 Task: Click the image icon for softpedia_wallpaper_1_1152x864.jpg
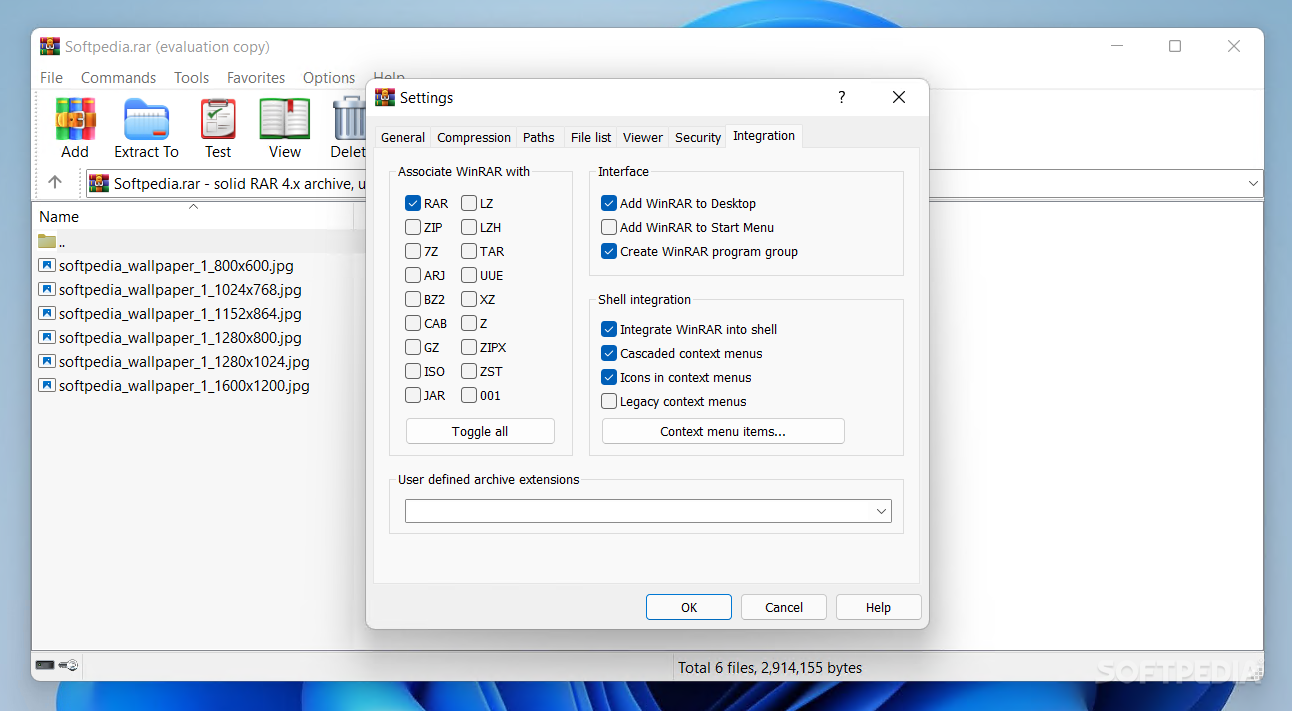(x=47, y=313)
